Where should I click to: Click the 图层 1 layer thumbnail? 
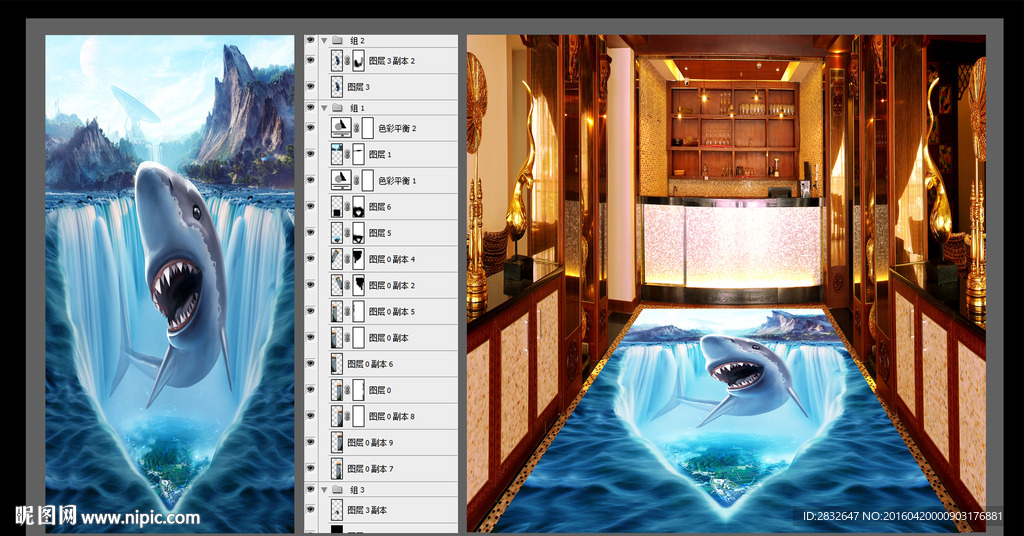click(x=337, y=154)
